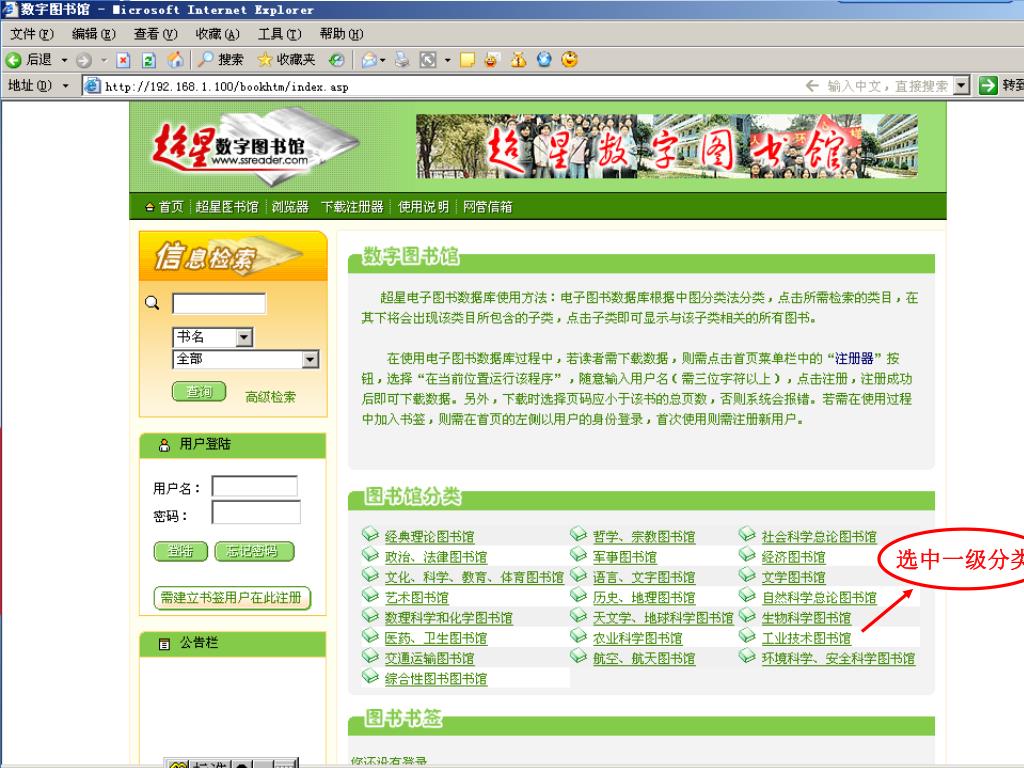Image resolution: width=1024 pixels, height=768 pixels.
Task: Click the bulletin icon beside 公告栏
Action: [164, 644]
